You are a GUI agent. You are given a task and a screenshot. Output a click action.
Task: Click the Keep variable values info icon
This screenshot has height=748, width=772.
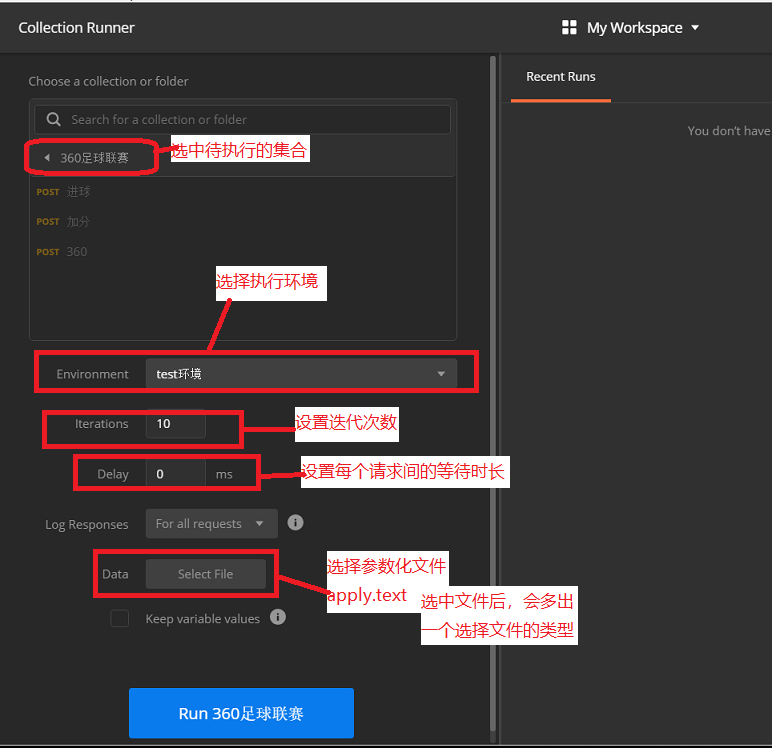point(278,617)
